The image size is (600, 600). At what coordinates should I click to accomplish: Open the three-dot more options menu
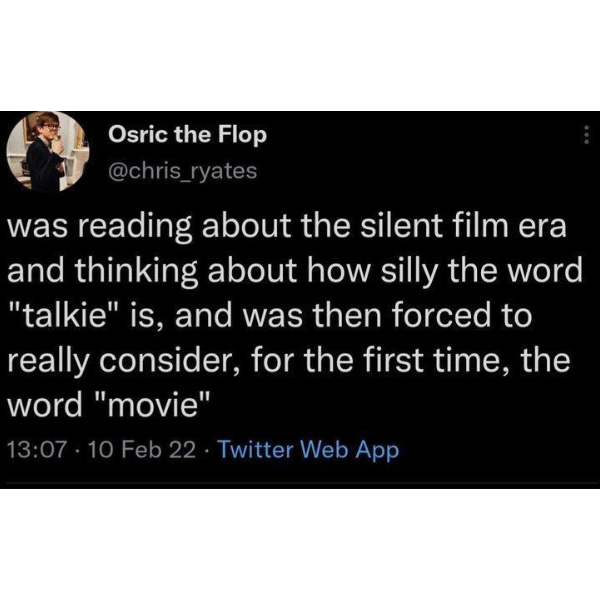(586, 135)
